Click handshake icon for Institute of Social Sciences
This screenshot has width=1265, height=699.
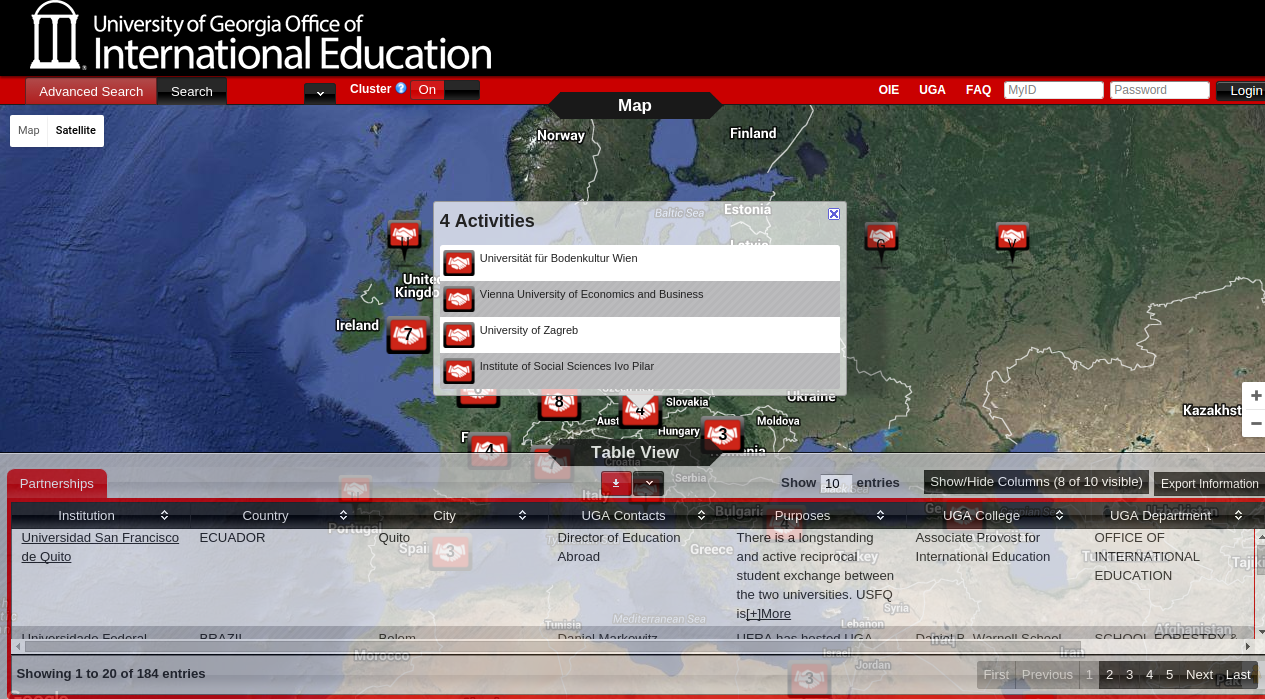coord(459,371)
